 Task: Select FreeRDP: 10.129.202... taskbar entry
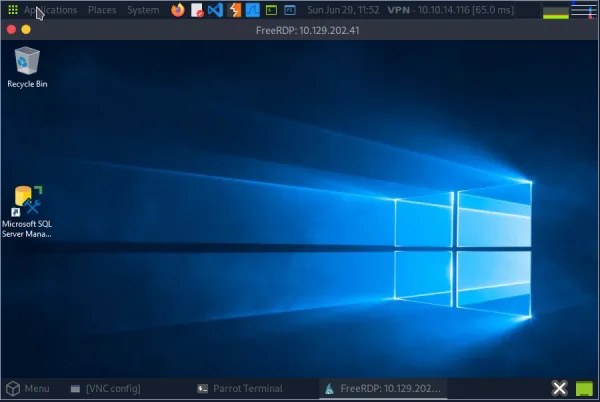[x=383, y=389]
